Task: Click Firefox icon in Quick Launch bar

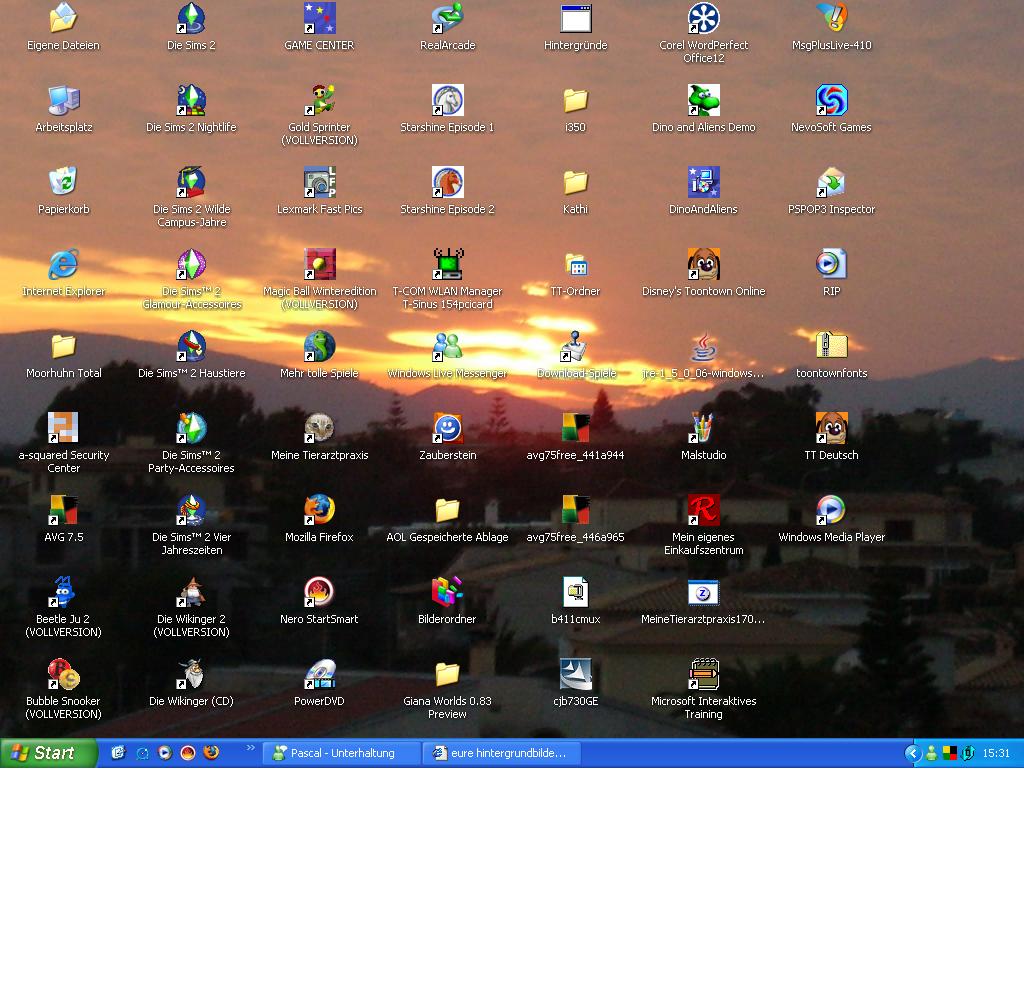Action: point(211,753)
